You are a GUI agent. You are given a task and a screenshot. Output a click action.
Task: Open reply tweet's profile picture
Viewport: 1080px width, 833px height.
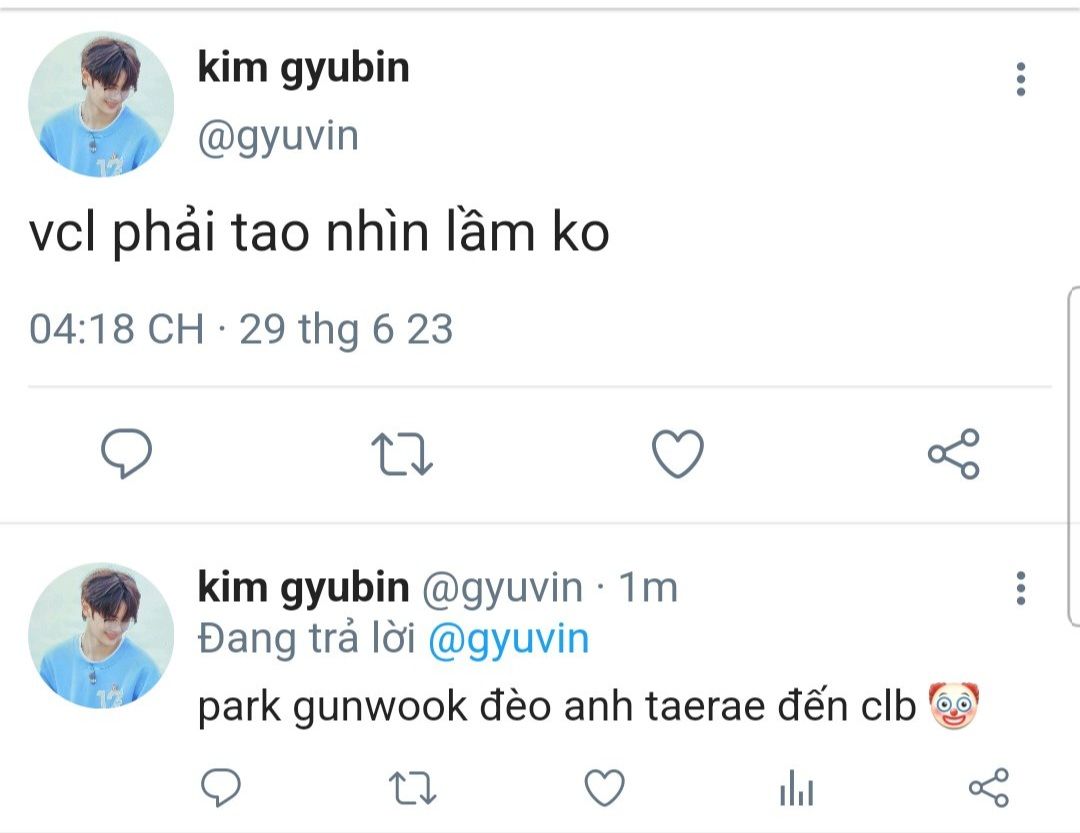click(x=100, y=635)
